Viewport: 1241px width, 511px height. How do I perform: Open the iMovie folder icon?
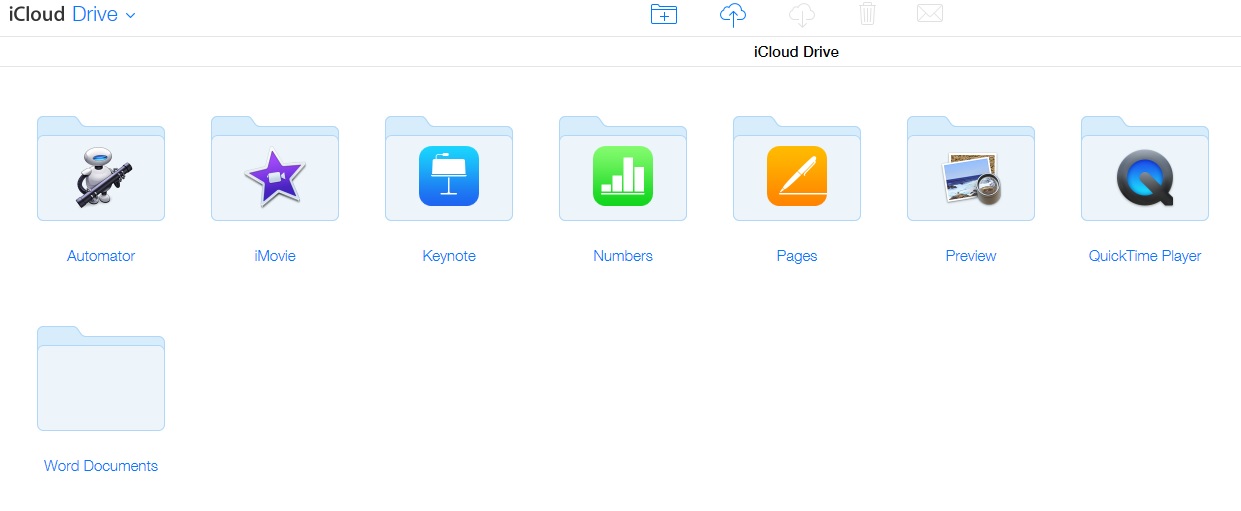[275, 169]
